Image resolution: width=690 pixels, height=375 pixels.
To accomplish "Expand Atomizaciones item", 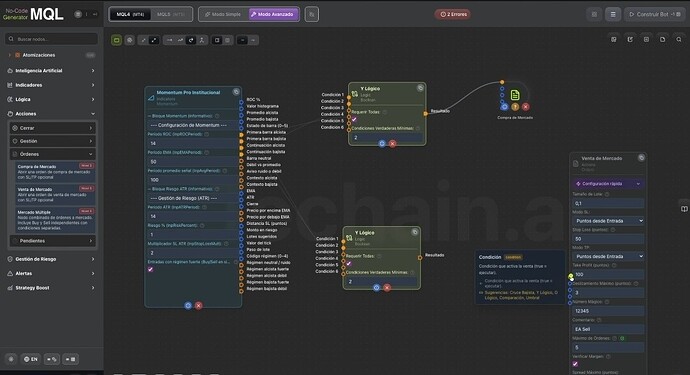I will pyautogui.click(x=51, y=55).
